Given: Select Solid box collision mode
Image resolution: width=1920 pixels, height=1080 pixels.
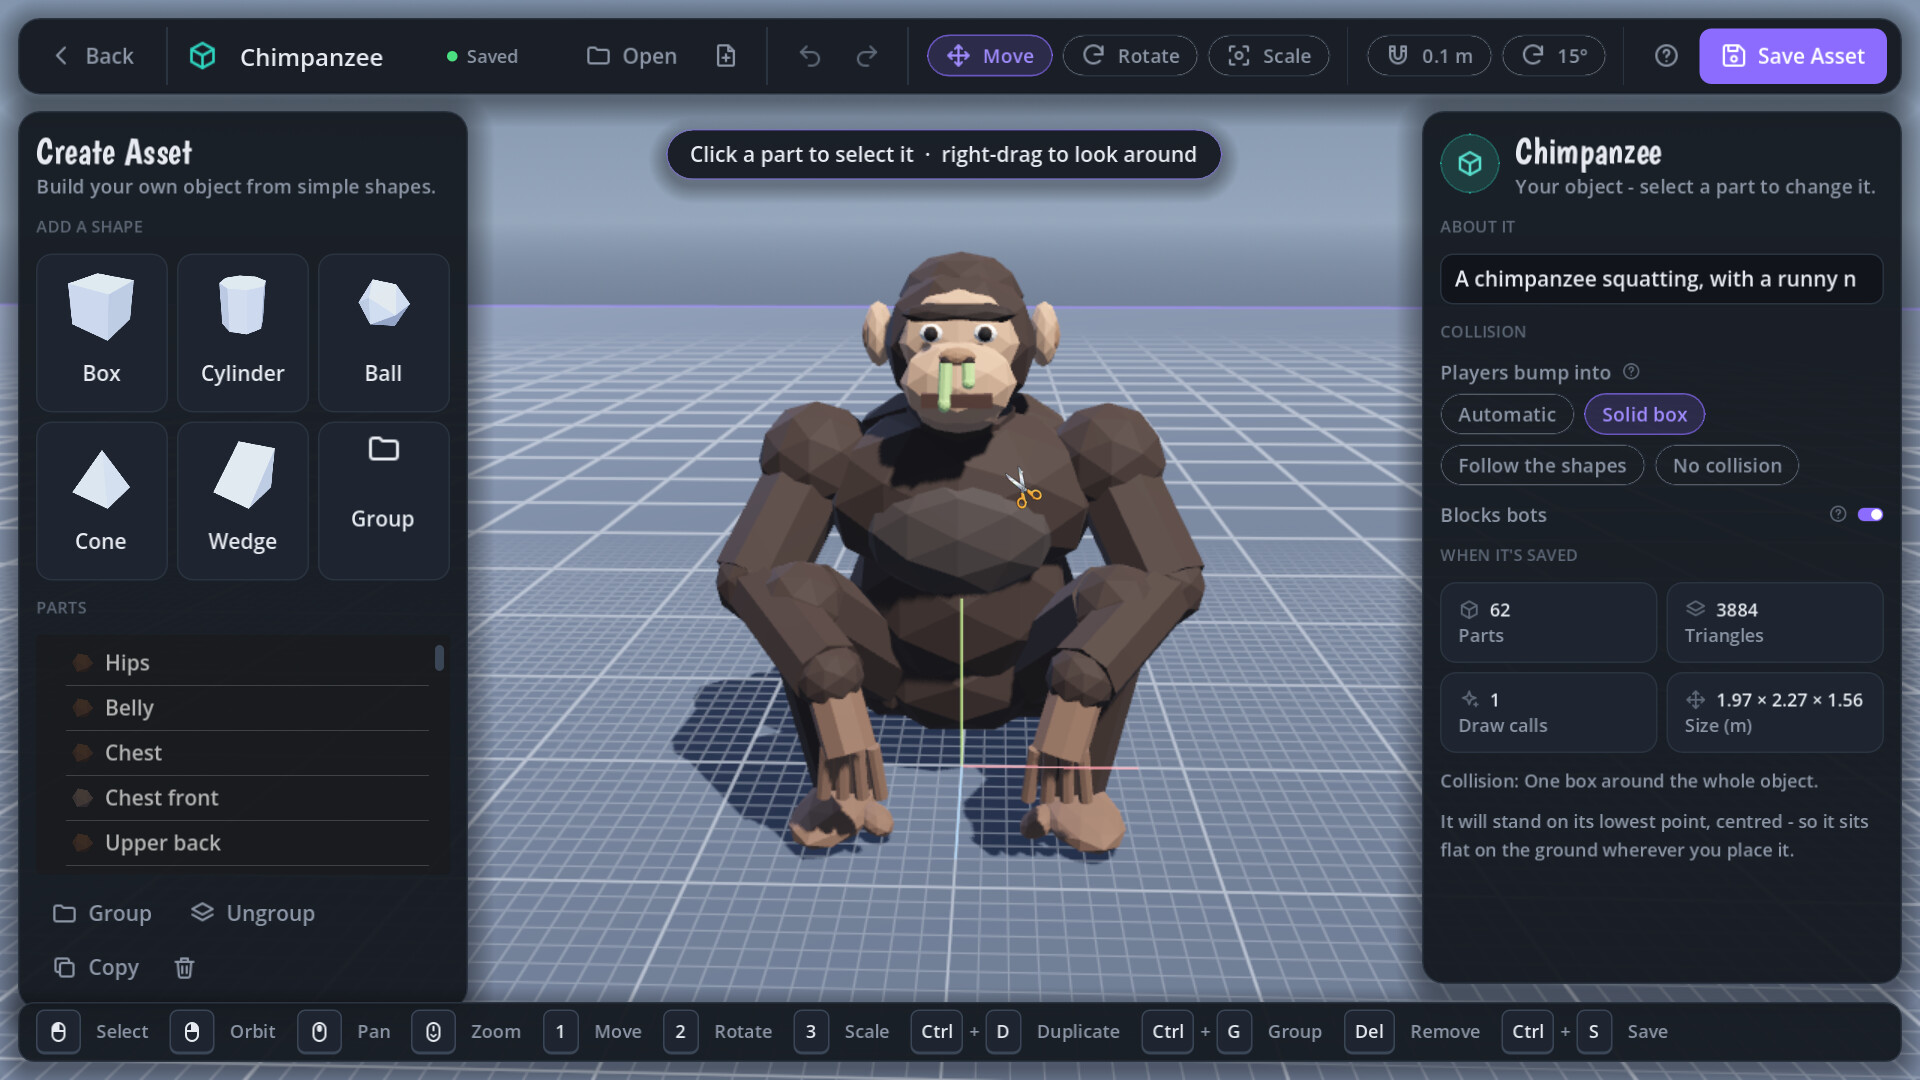Looking at the screenshot, I should click(x=1644, y=414).
